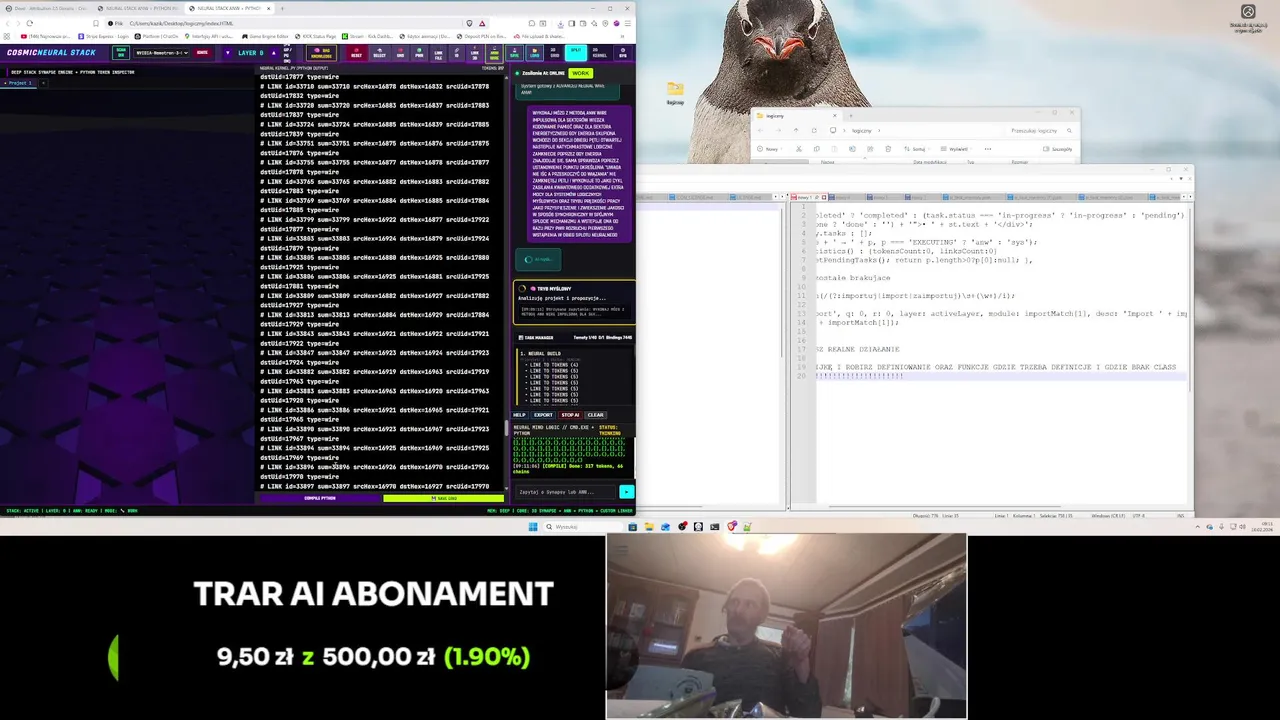The width and height of the screenshot is (1280, 720).
Task: Click the Rename icon in File Explorer
Action: pyautogui.click(x=852, y=149)
